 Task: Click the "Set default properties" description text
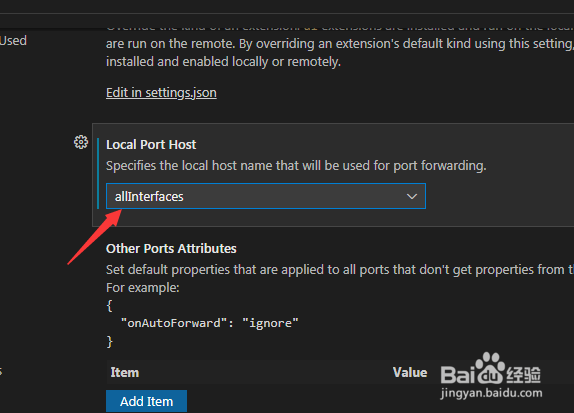pos(340,270)
